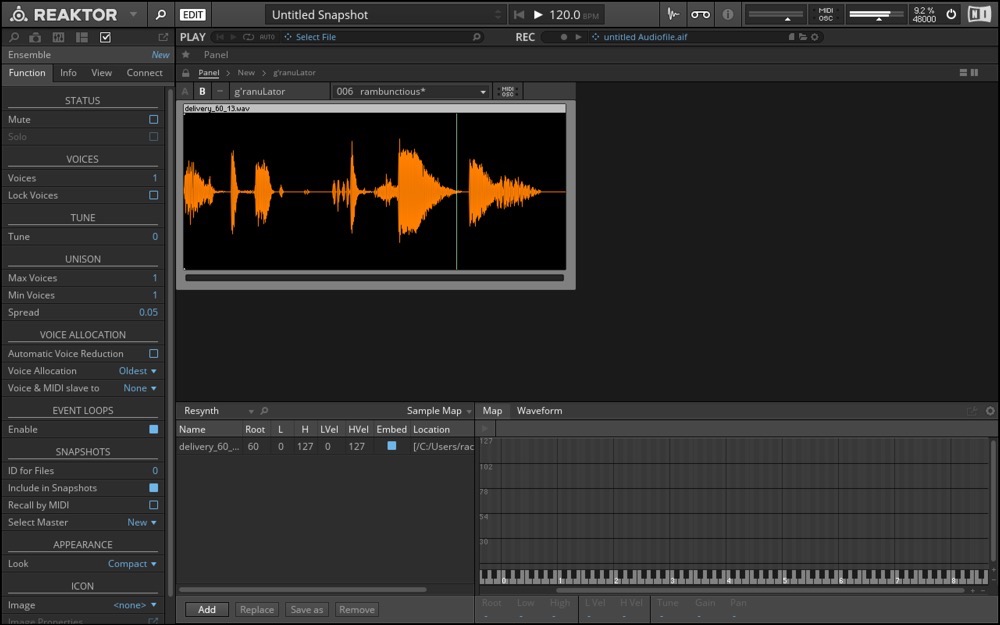Viewport: 1000px width, 625px height.
Task: Switch to the Function tab
Action: click(x=27, y=73)
